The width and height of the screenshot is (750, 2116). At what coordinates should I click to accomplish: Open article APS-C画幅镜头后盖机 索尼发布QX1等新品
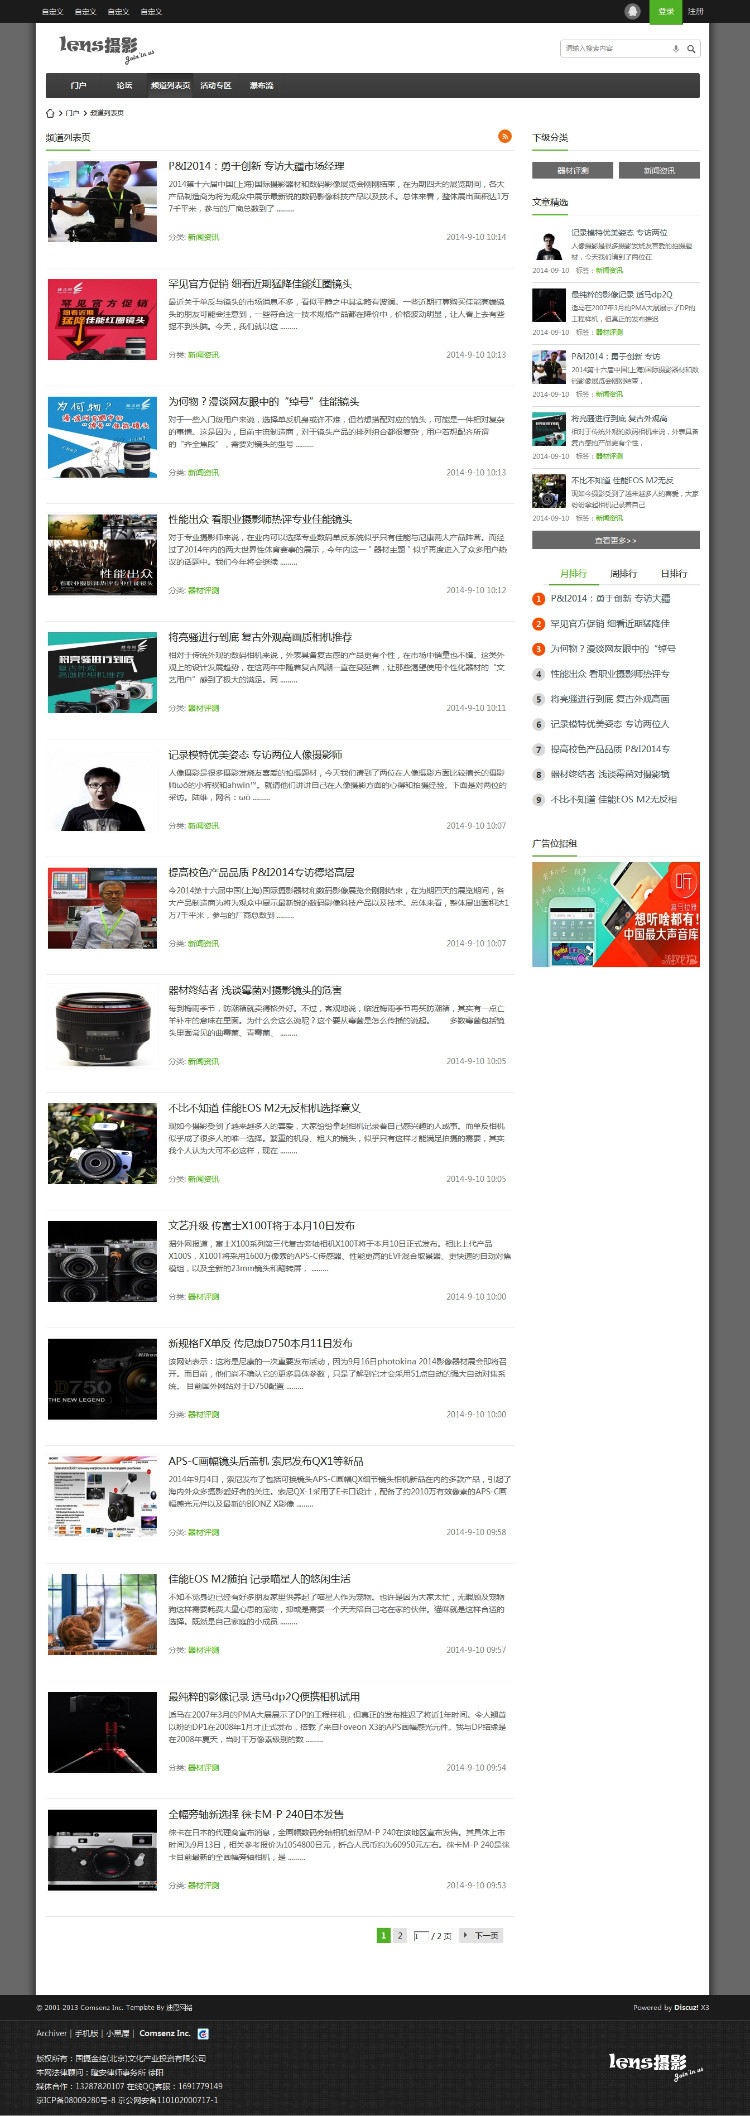[x=266, y=1461]
